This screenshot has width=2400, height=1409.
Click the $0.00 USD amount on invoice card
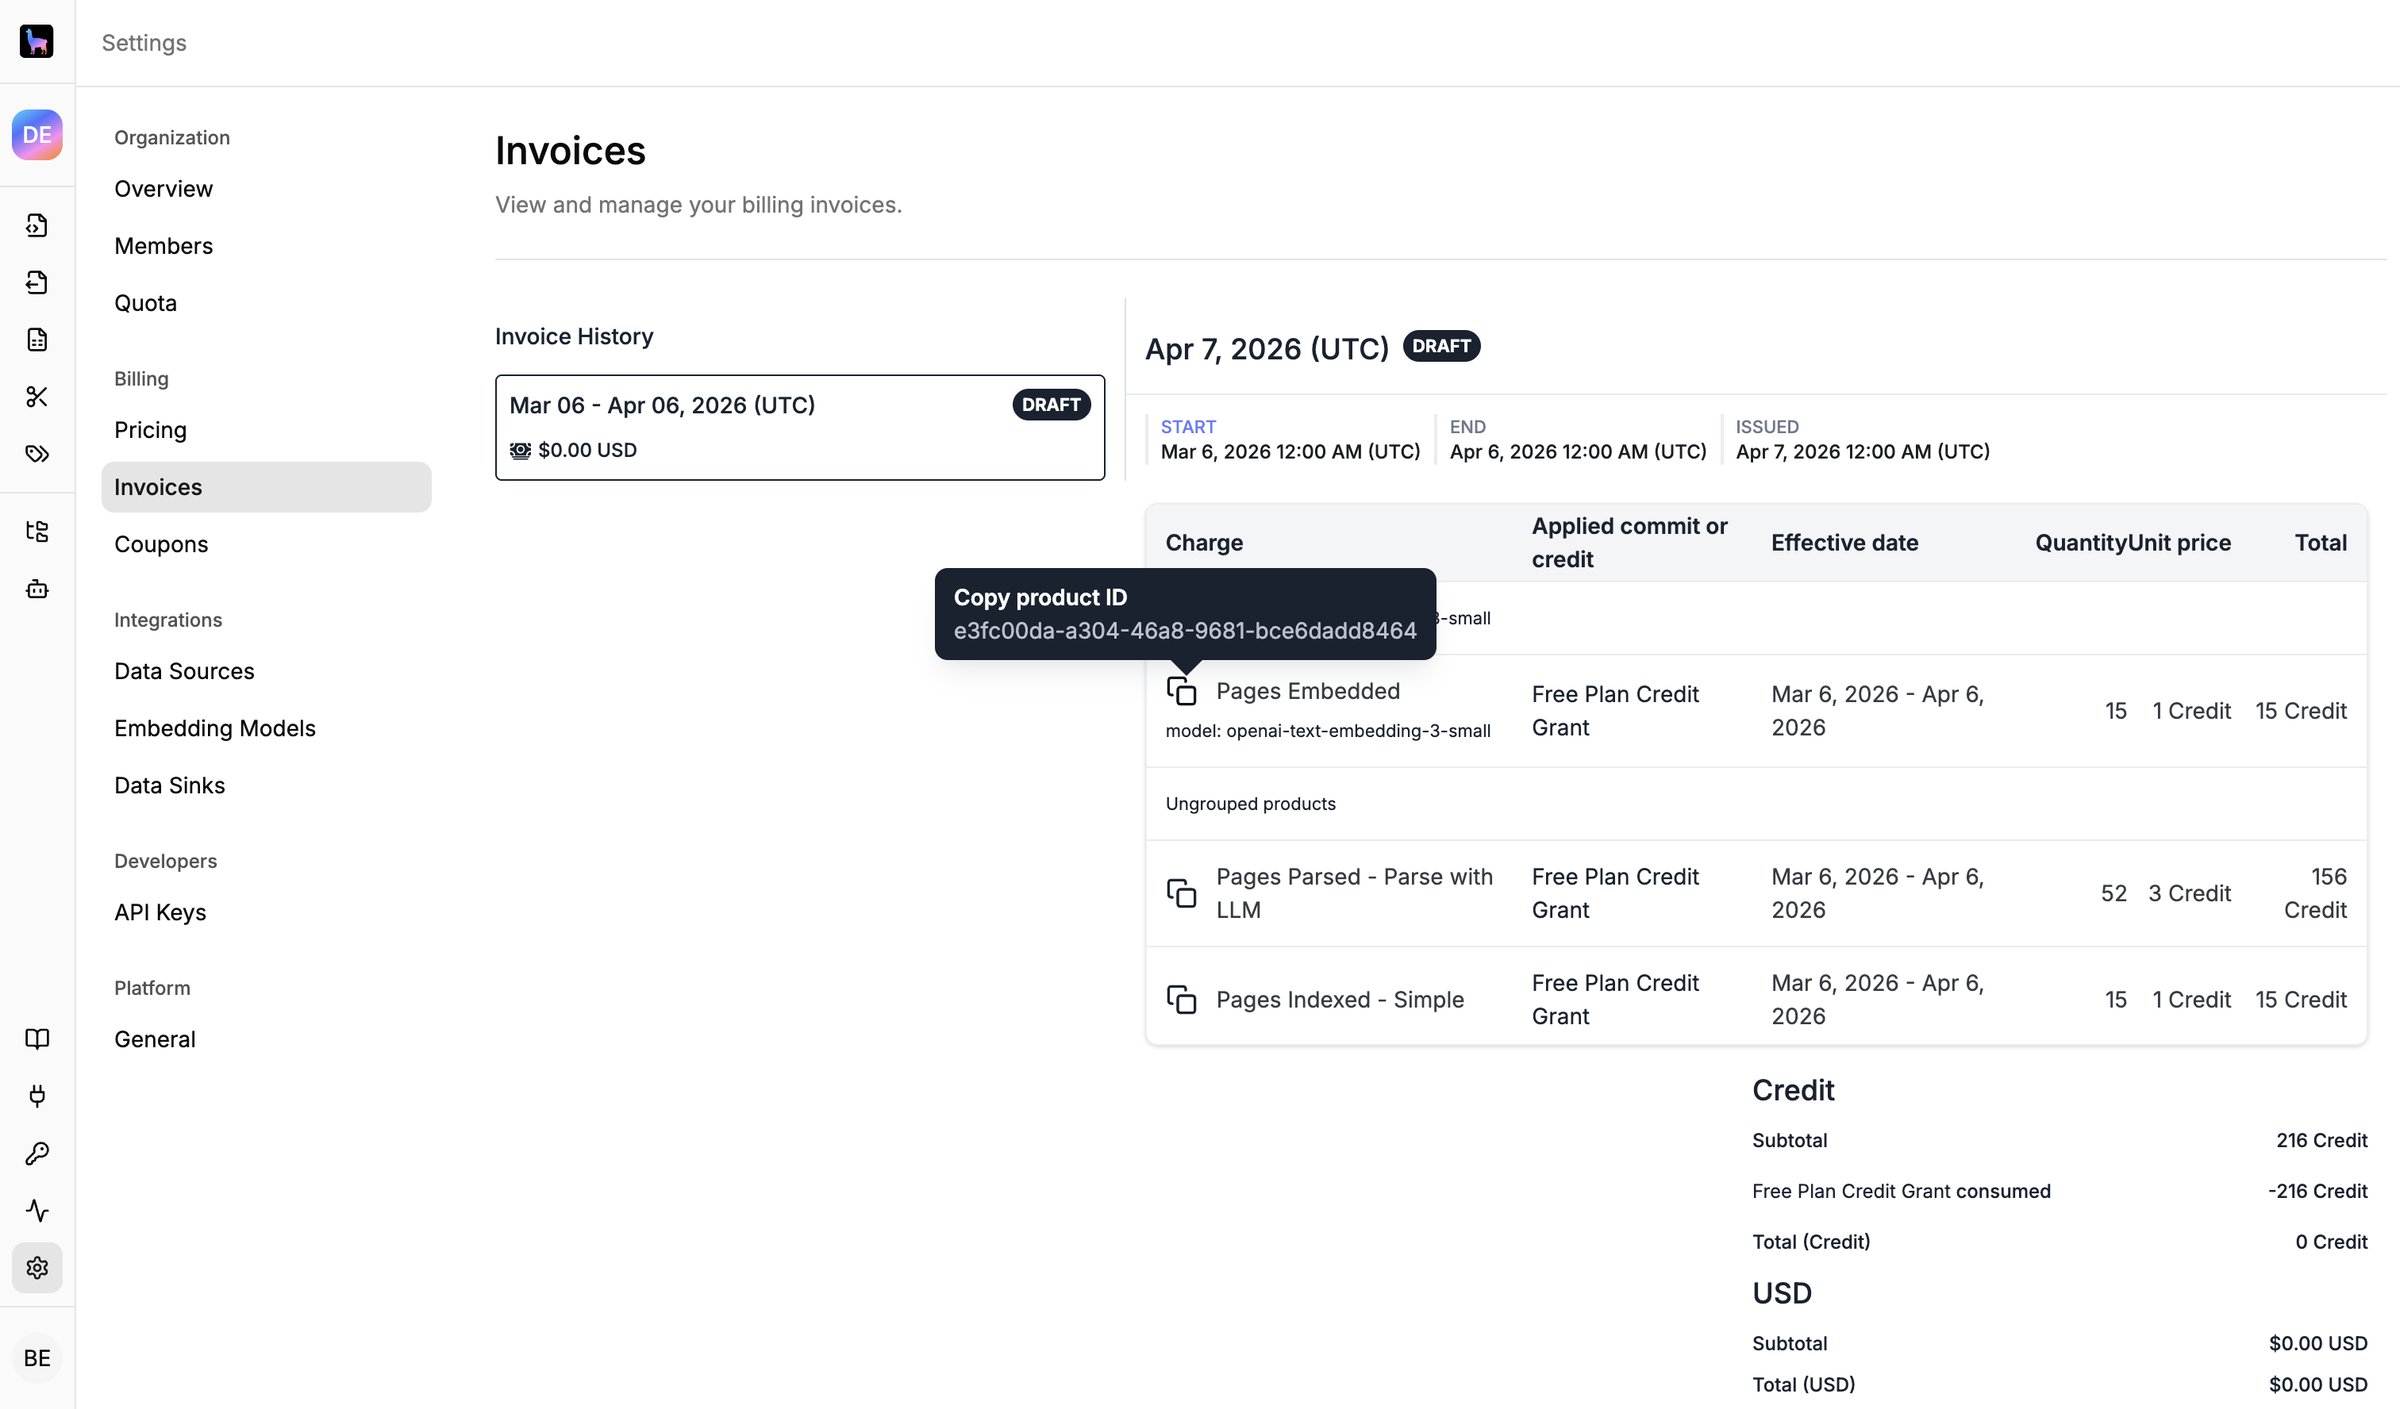[587, 450]
